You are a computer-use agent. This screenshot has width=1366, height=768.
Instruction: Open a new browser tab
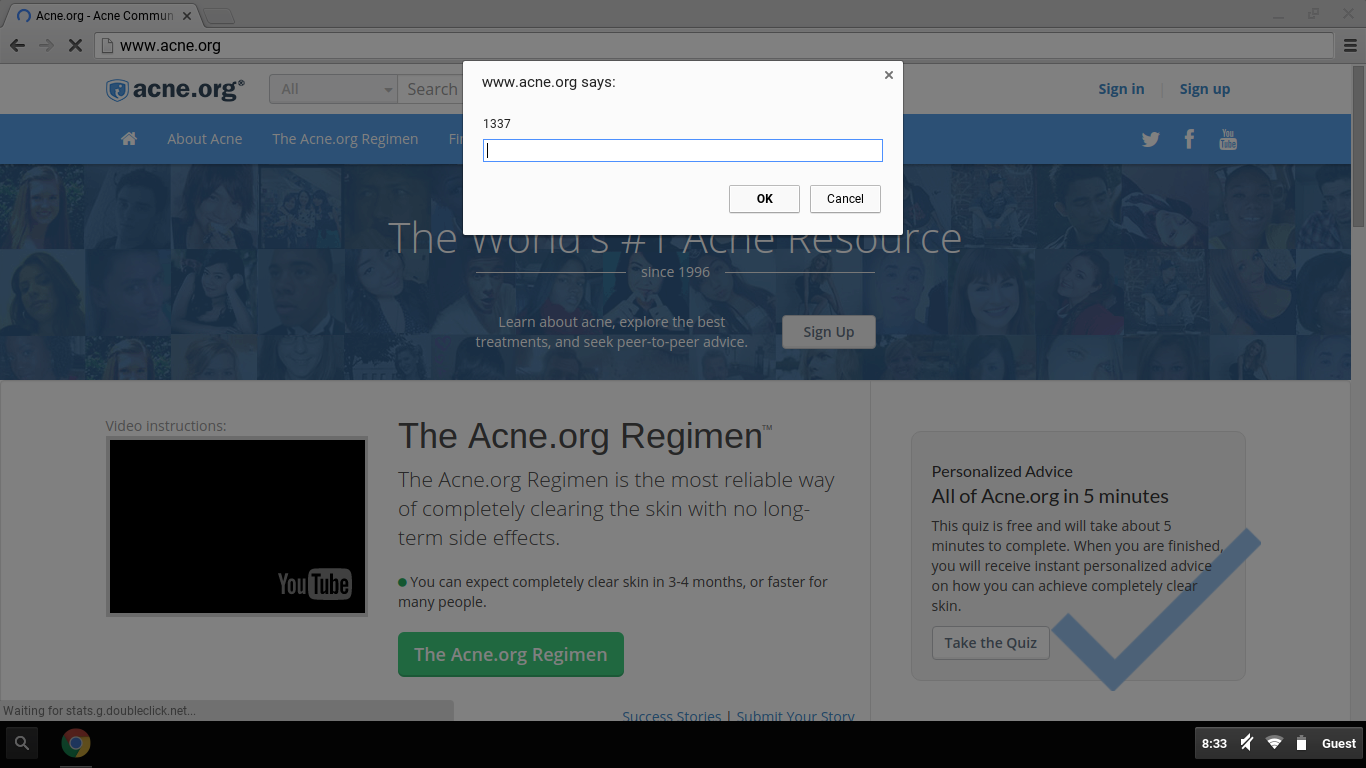point(219,16)
